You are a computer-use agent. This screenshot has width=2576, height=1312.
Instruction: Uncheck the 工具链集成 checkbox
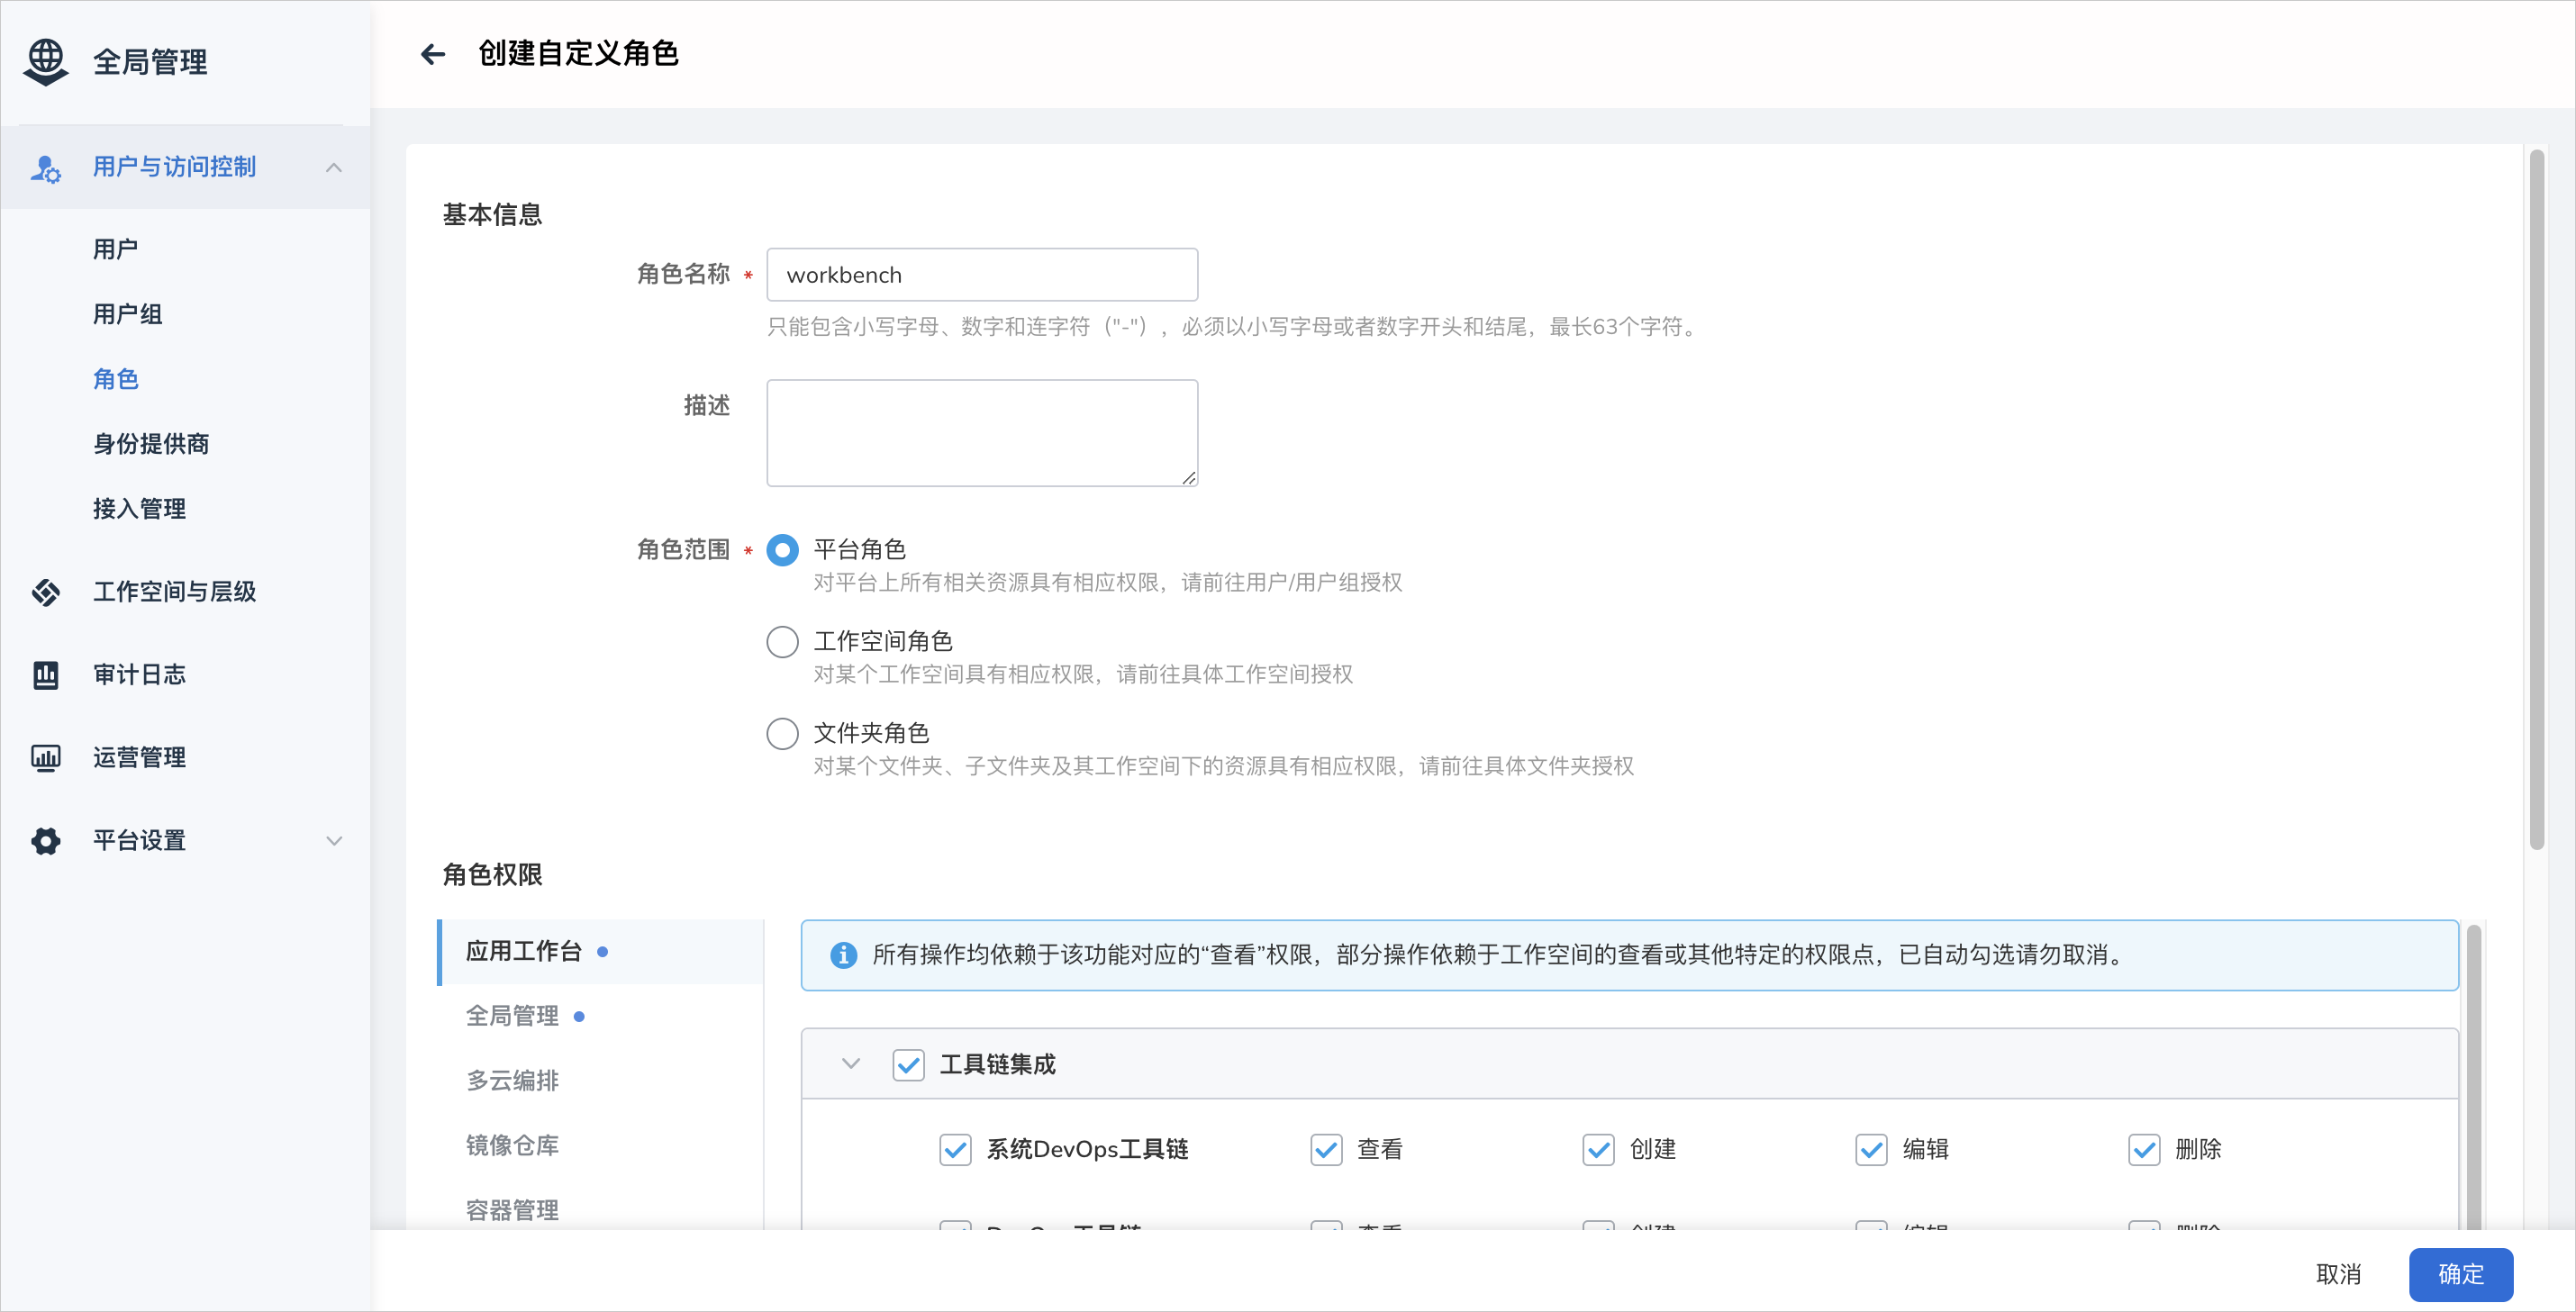(908, 1065)
